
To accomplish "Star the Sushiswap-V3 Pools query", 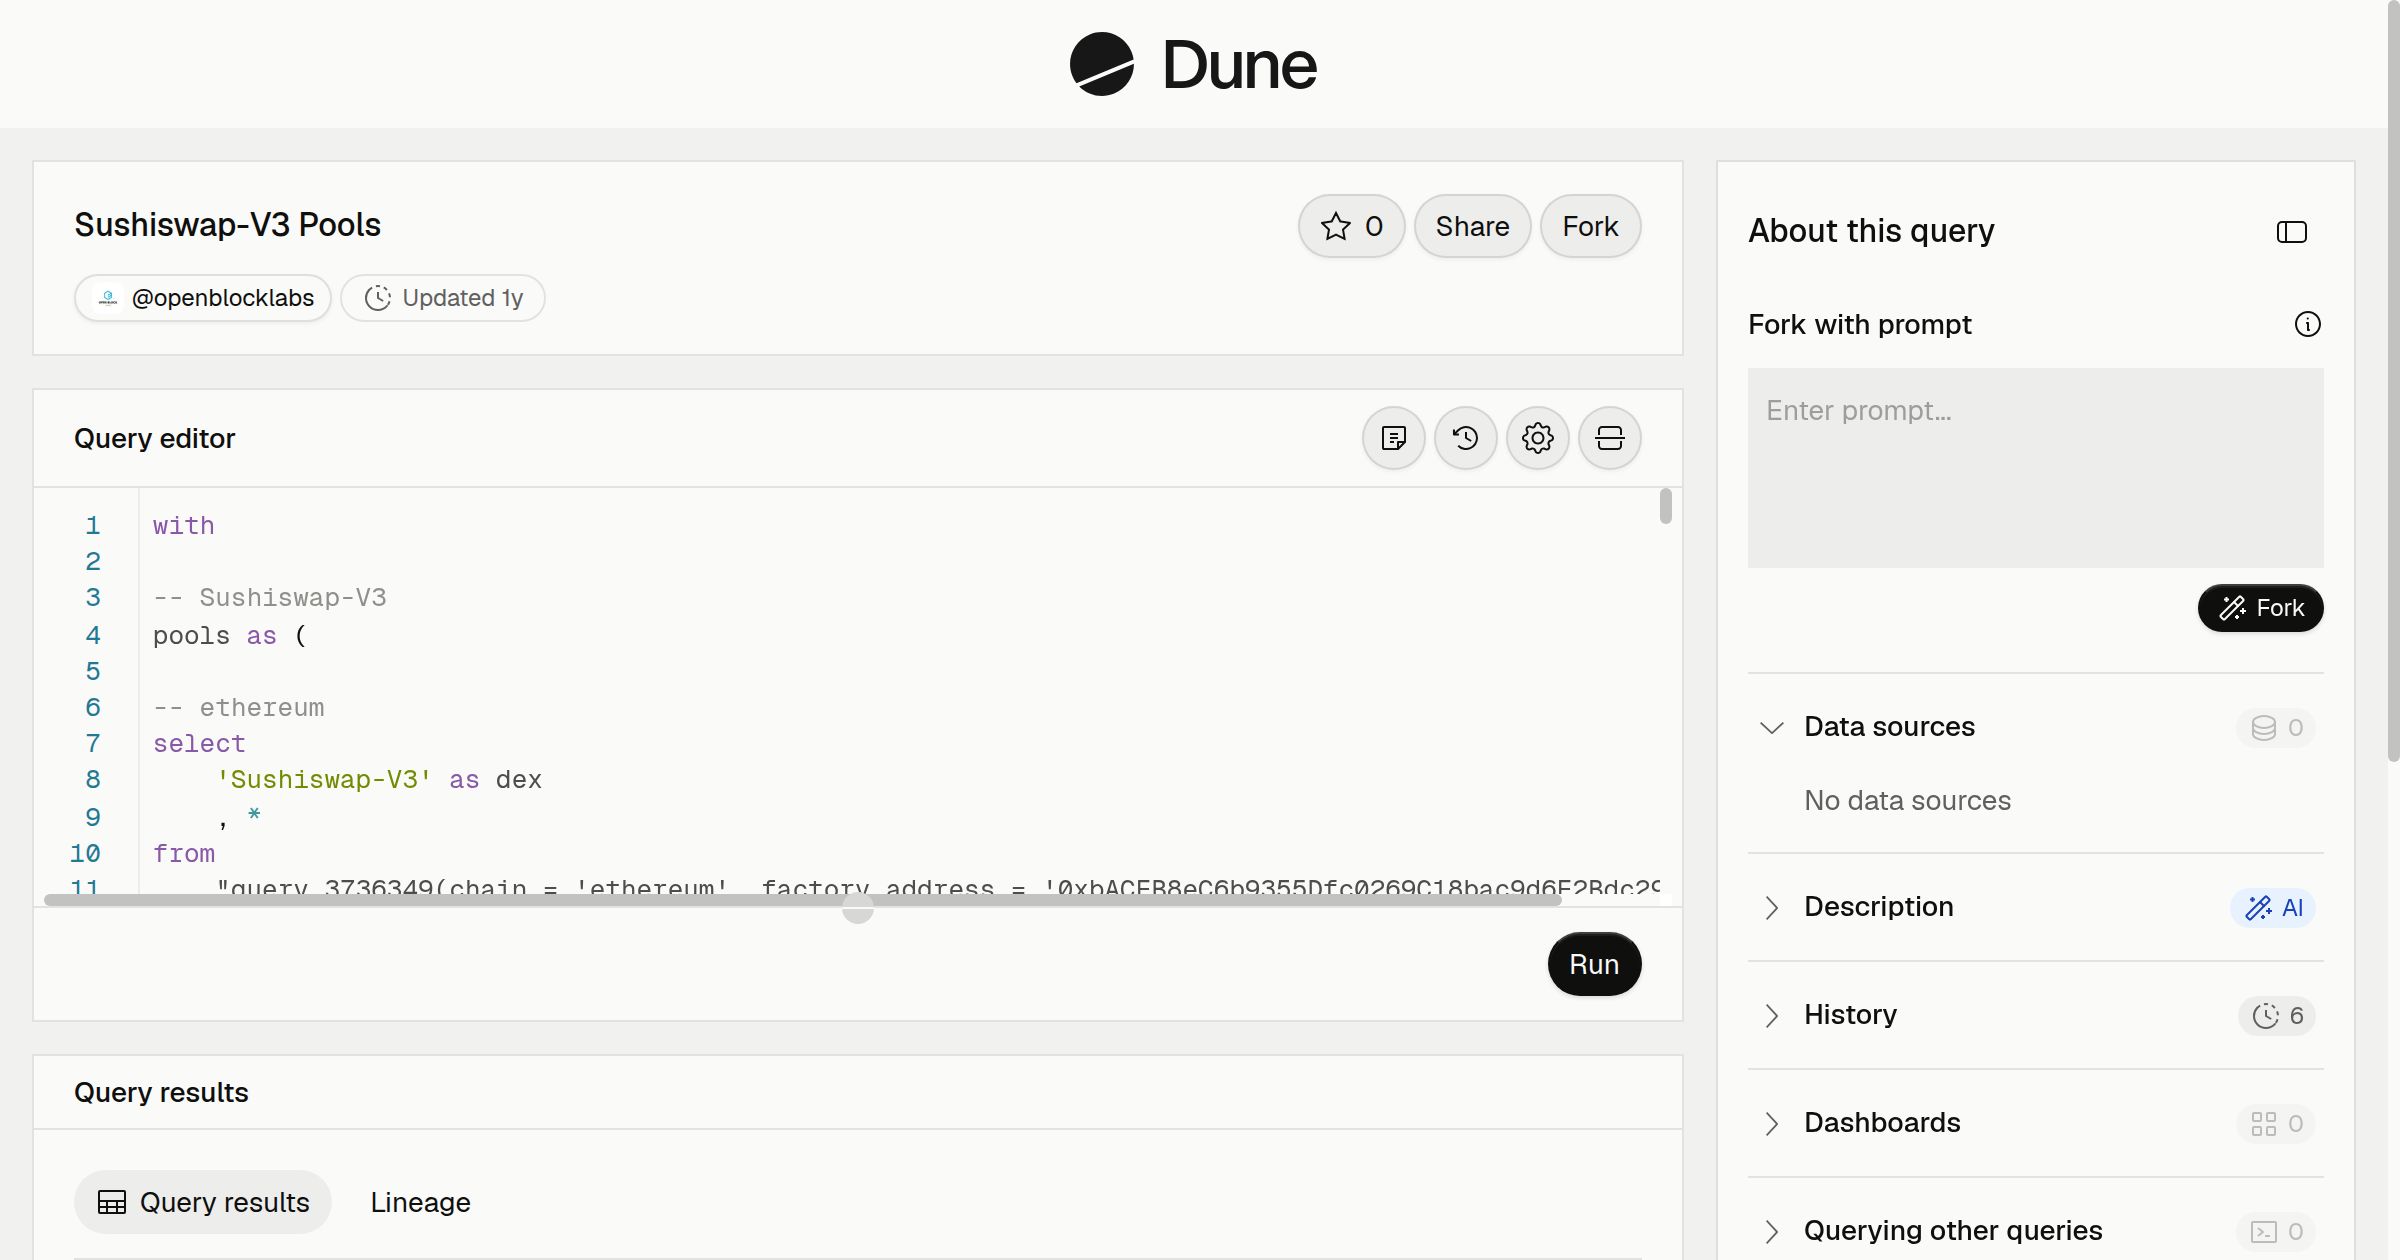I will pos(1351,226).
